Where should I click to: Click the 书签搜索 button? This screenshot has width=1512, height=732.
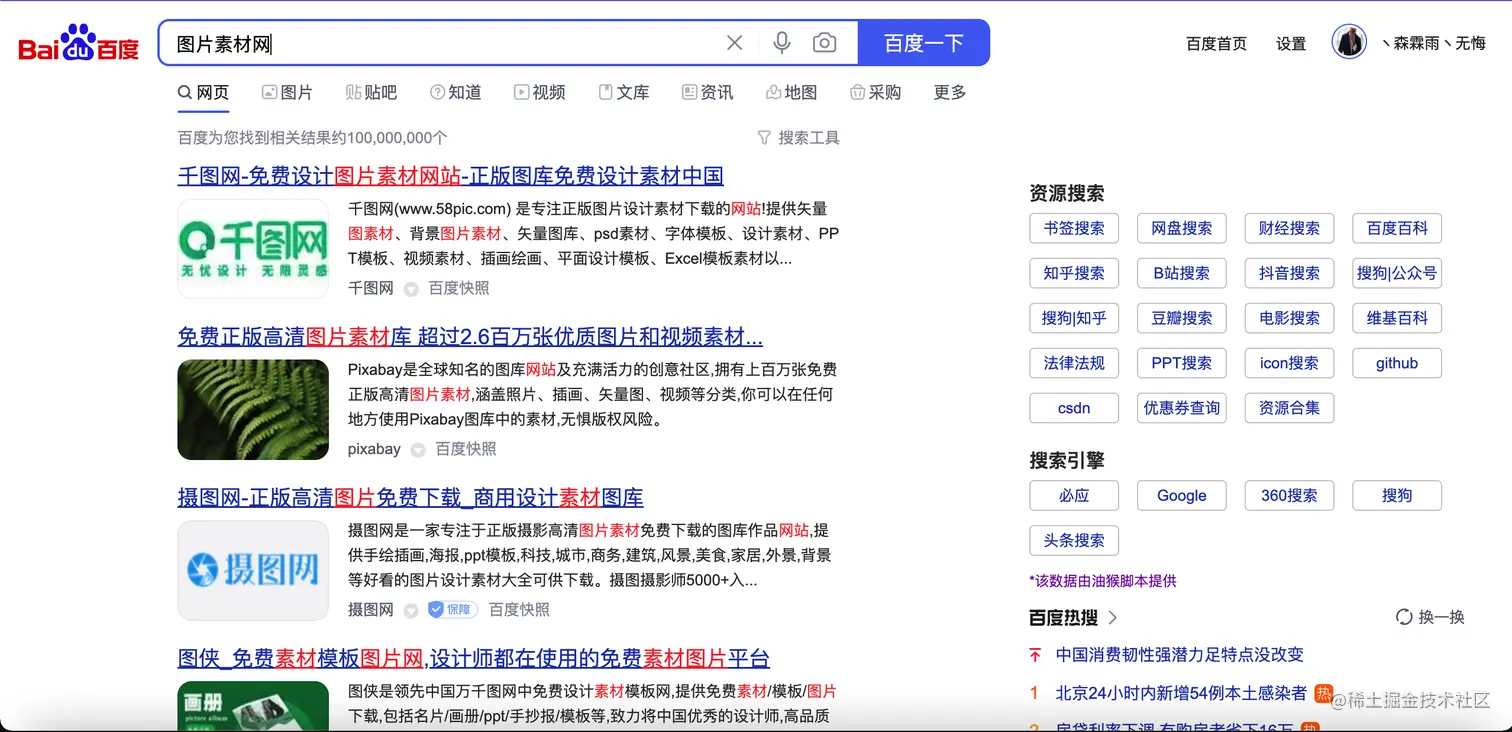click(1074, 228)
